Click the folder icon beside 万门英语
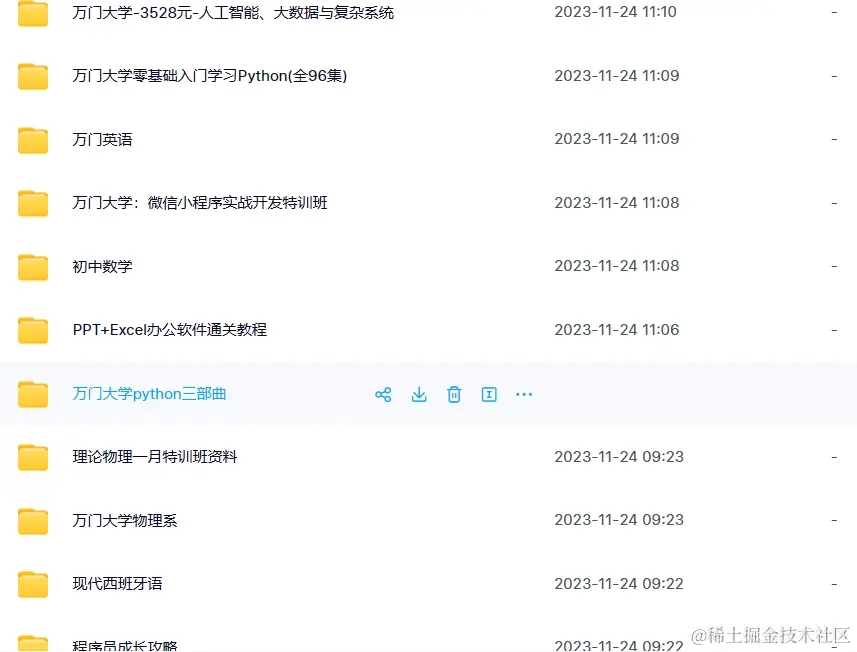This screenshot has height=652, width=857. pos(33,139)
